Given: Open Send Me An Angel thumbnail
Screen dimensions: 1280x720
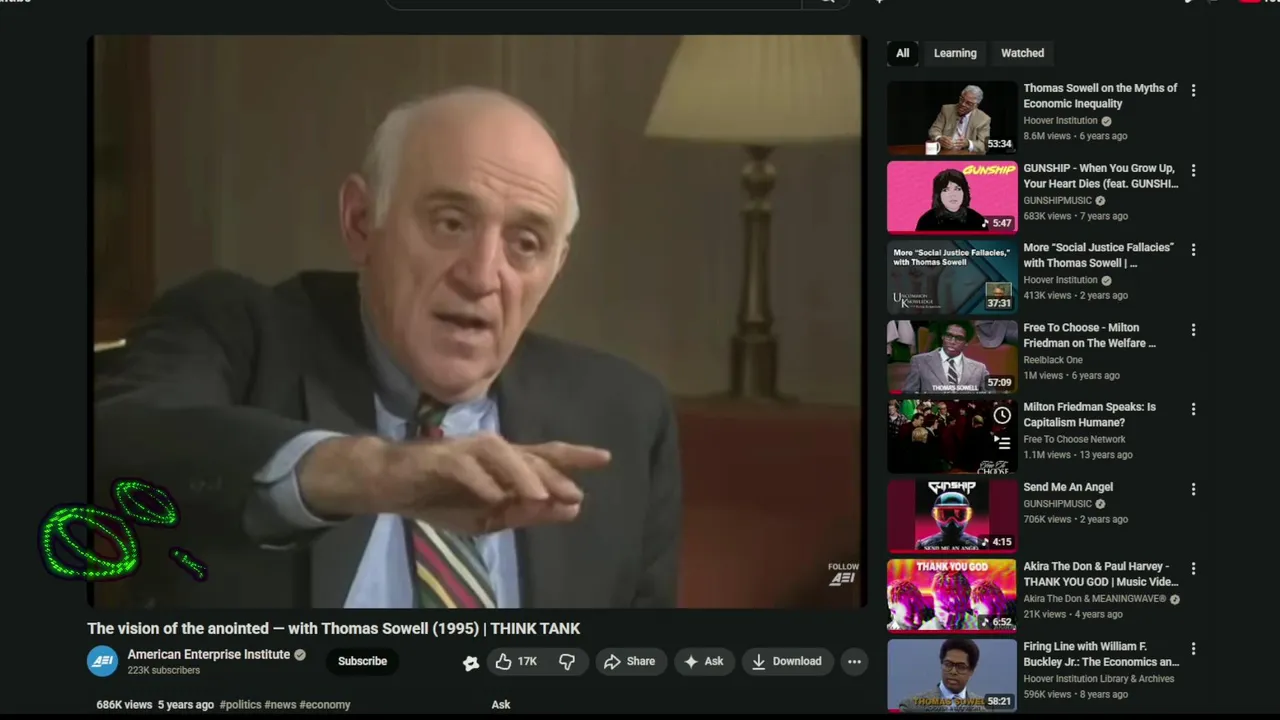Looking at the screenshot, I should coord(952,516).
